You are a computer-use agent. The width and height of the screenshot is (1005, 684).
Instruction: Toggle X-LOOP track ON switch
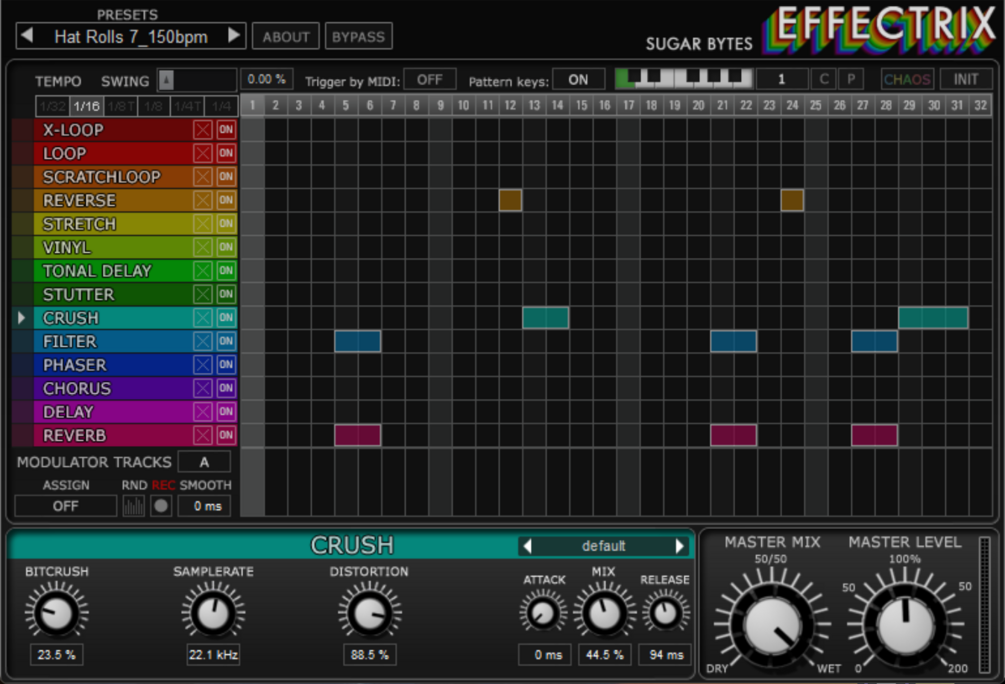(226, 129)
